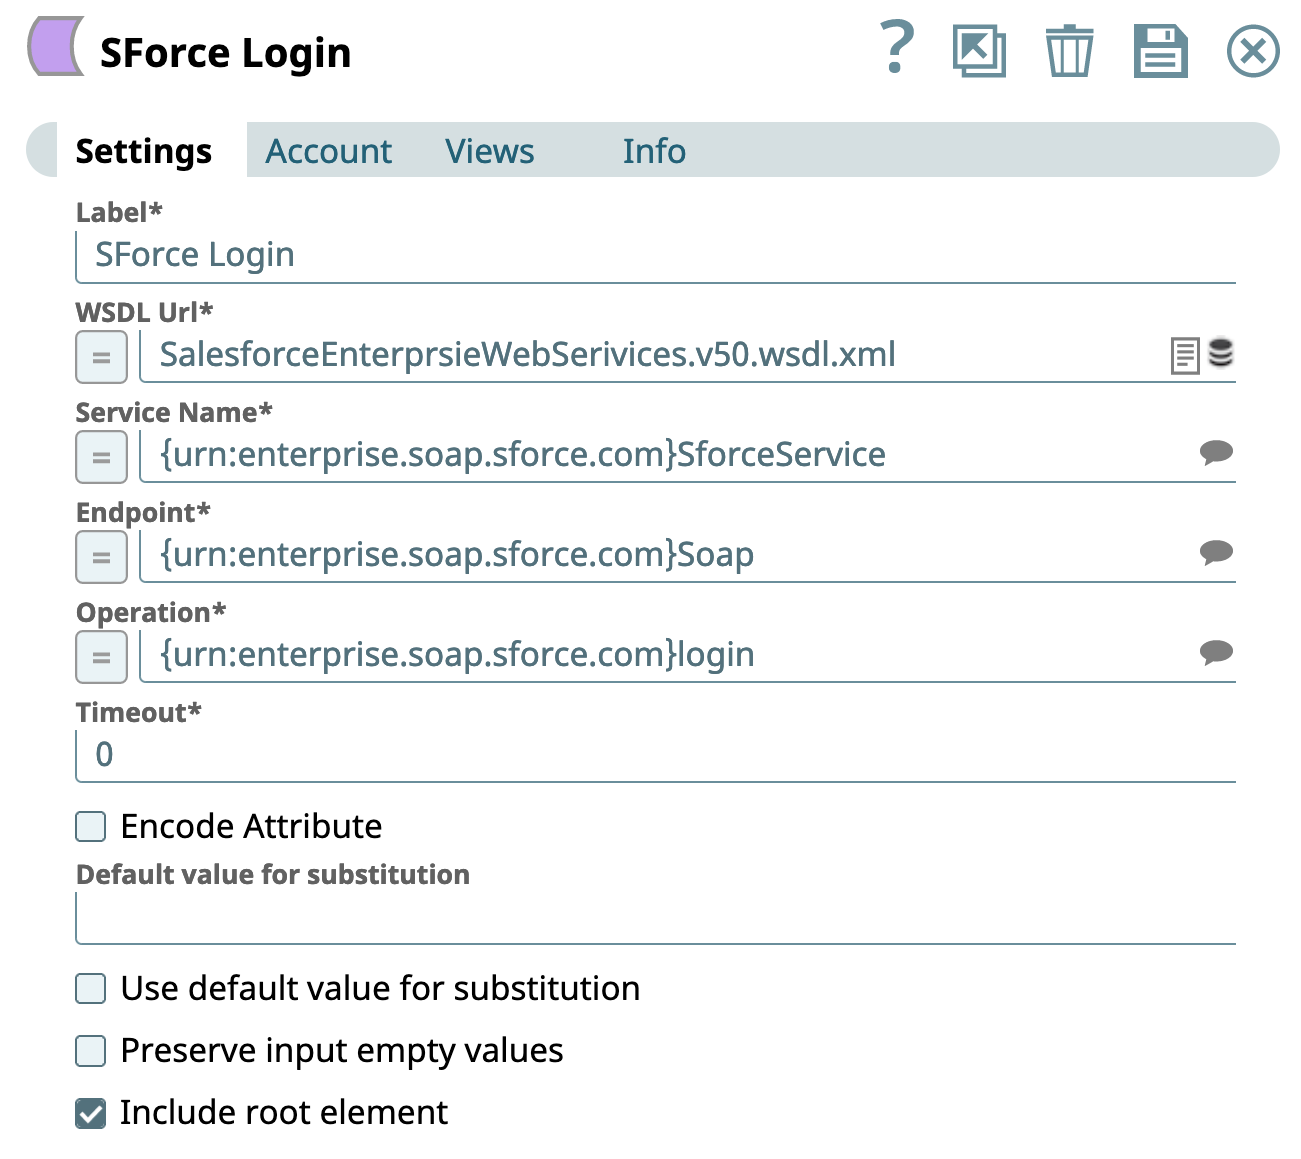Toggle expression button for Operation
This screenshot has width=1301, height=1159.
pyautogui.click(x=101, y=657)
